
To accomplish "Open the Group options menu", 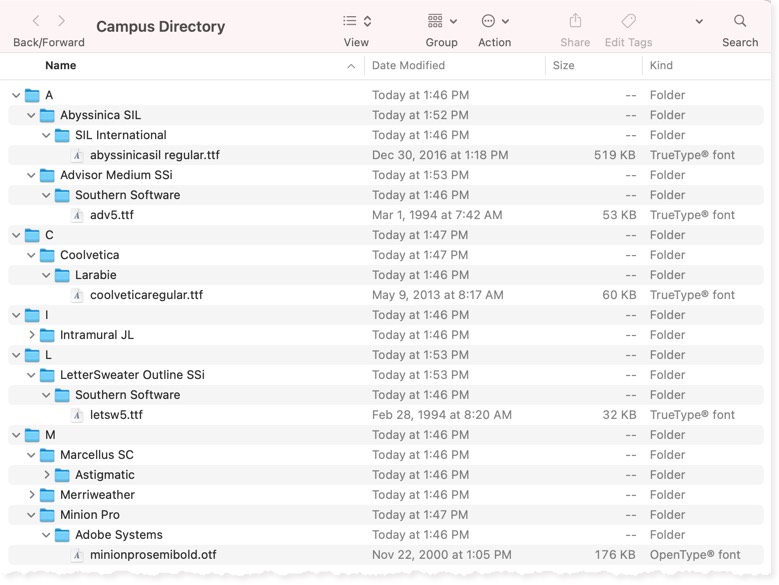I will click(x=442, y=21).
